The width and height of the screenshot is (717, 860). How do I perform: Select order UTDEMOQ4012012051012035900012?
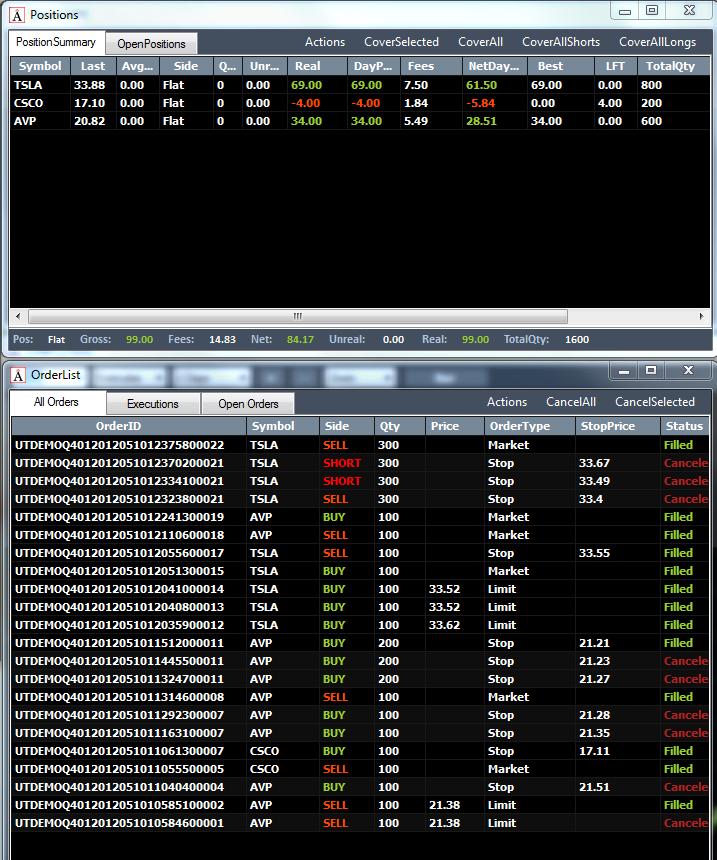pos(360,625)
